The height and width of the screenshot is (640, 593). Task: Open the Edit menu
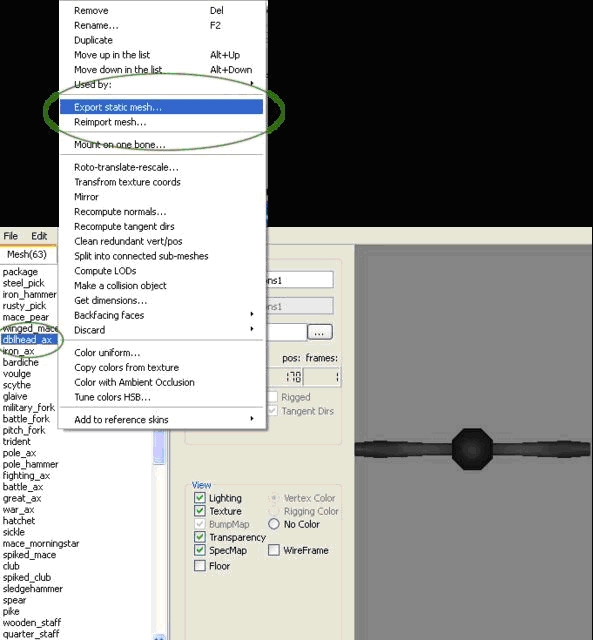(39, 236)
